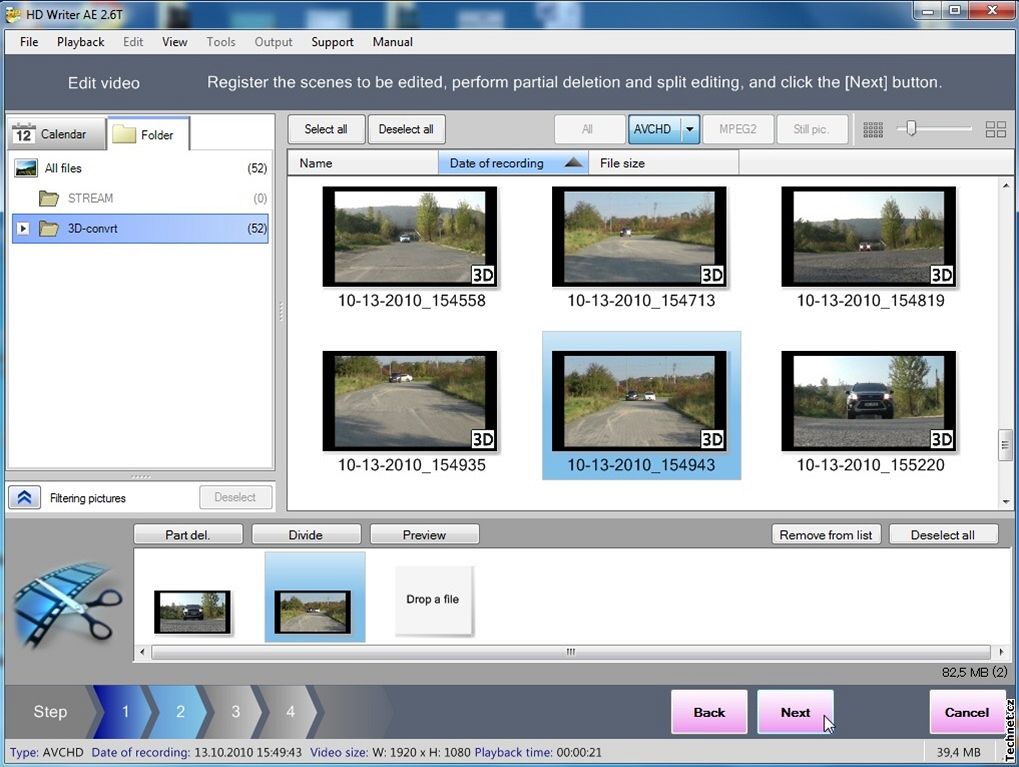Click the Calendar tab icon
Image resolution: width=1019 pixels, height=767 pixels.
[23, 133]
